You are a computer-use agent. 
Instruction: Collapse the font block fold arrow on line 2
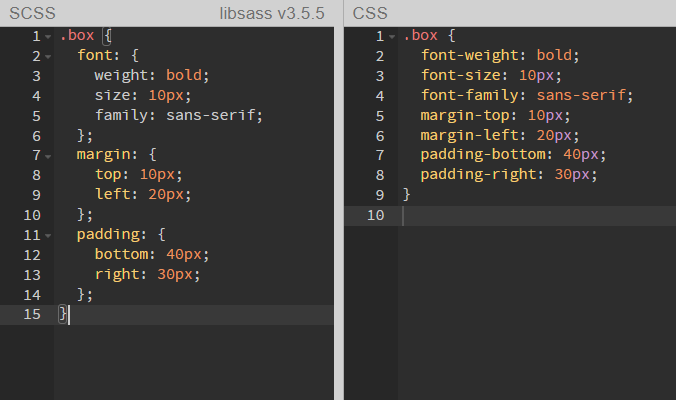pos(48,56)
